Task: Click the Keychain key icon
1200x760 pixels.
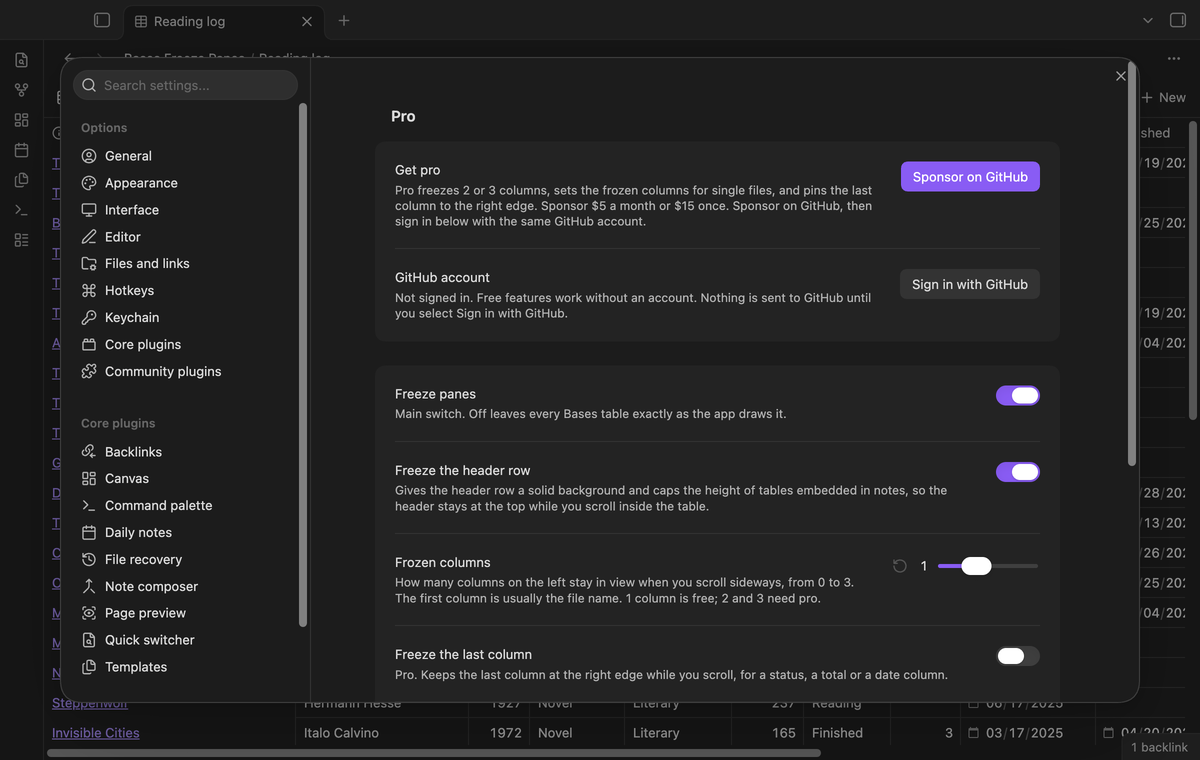Action: pyautogui.click(x=89, y=317)
